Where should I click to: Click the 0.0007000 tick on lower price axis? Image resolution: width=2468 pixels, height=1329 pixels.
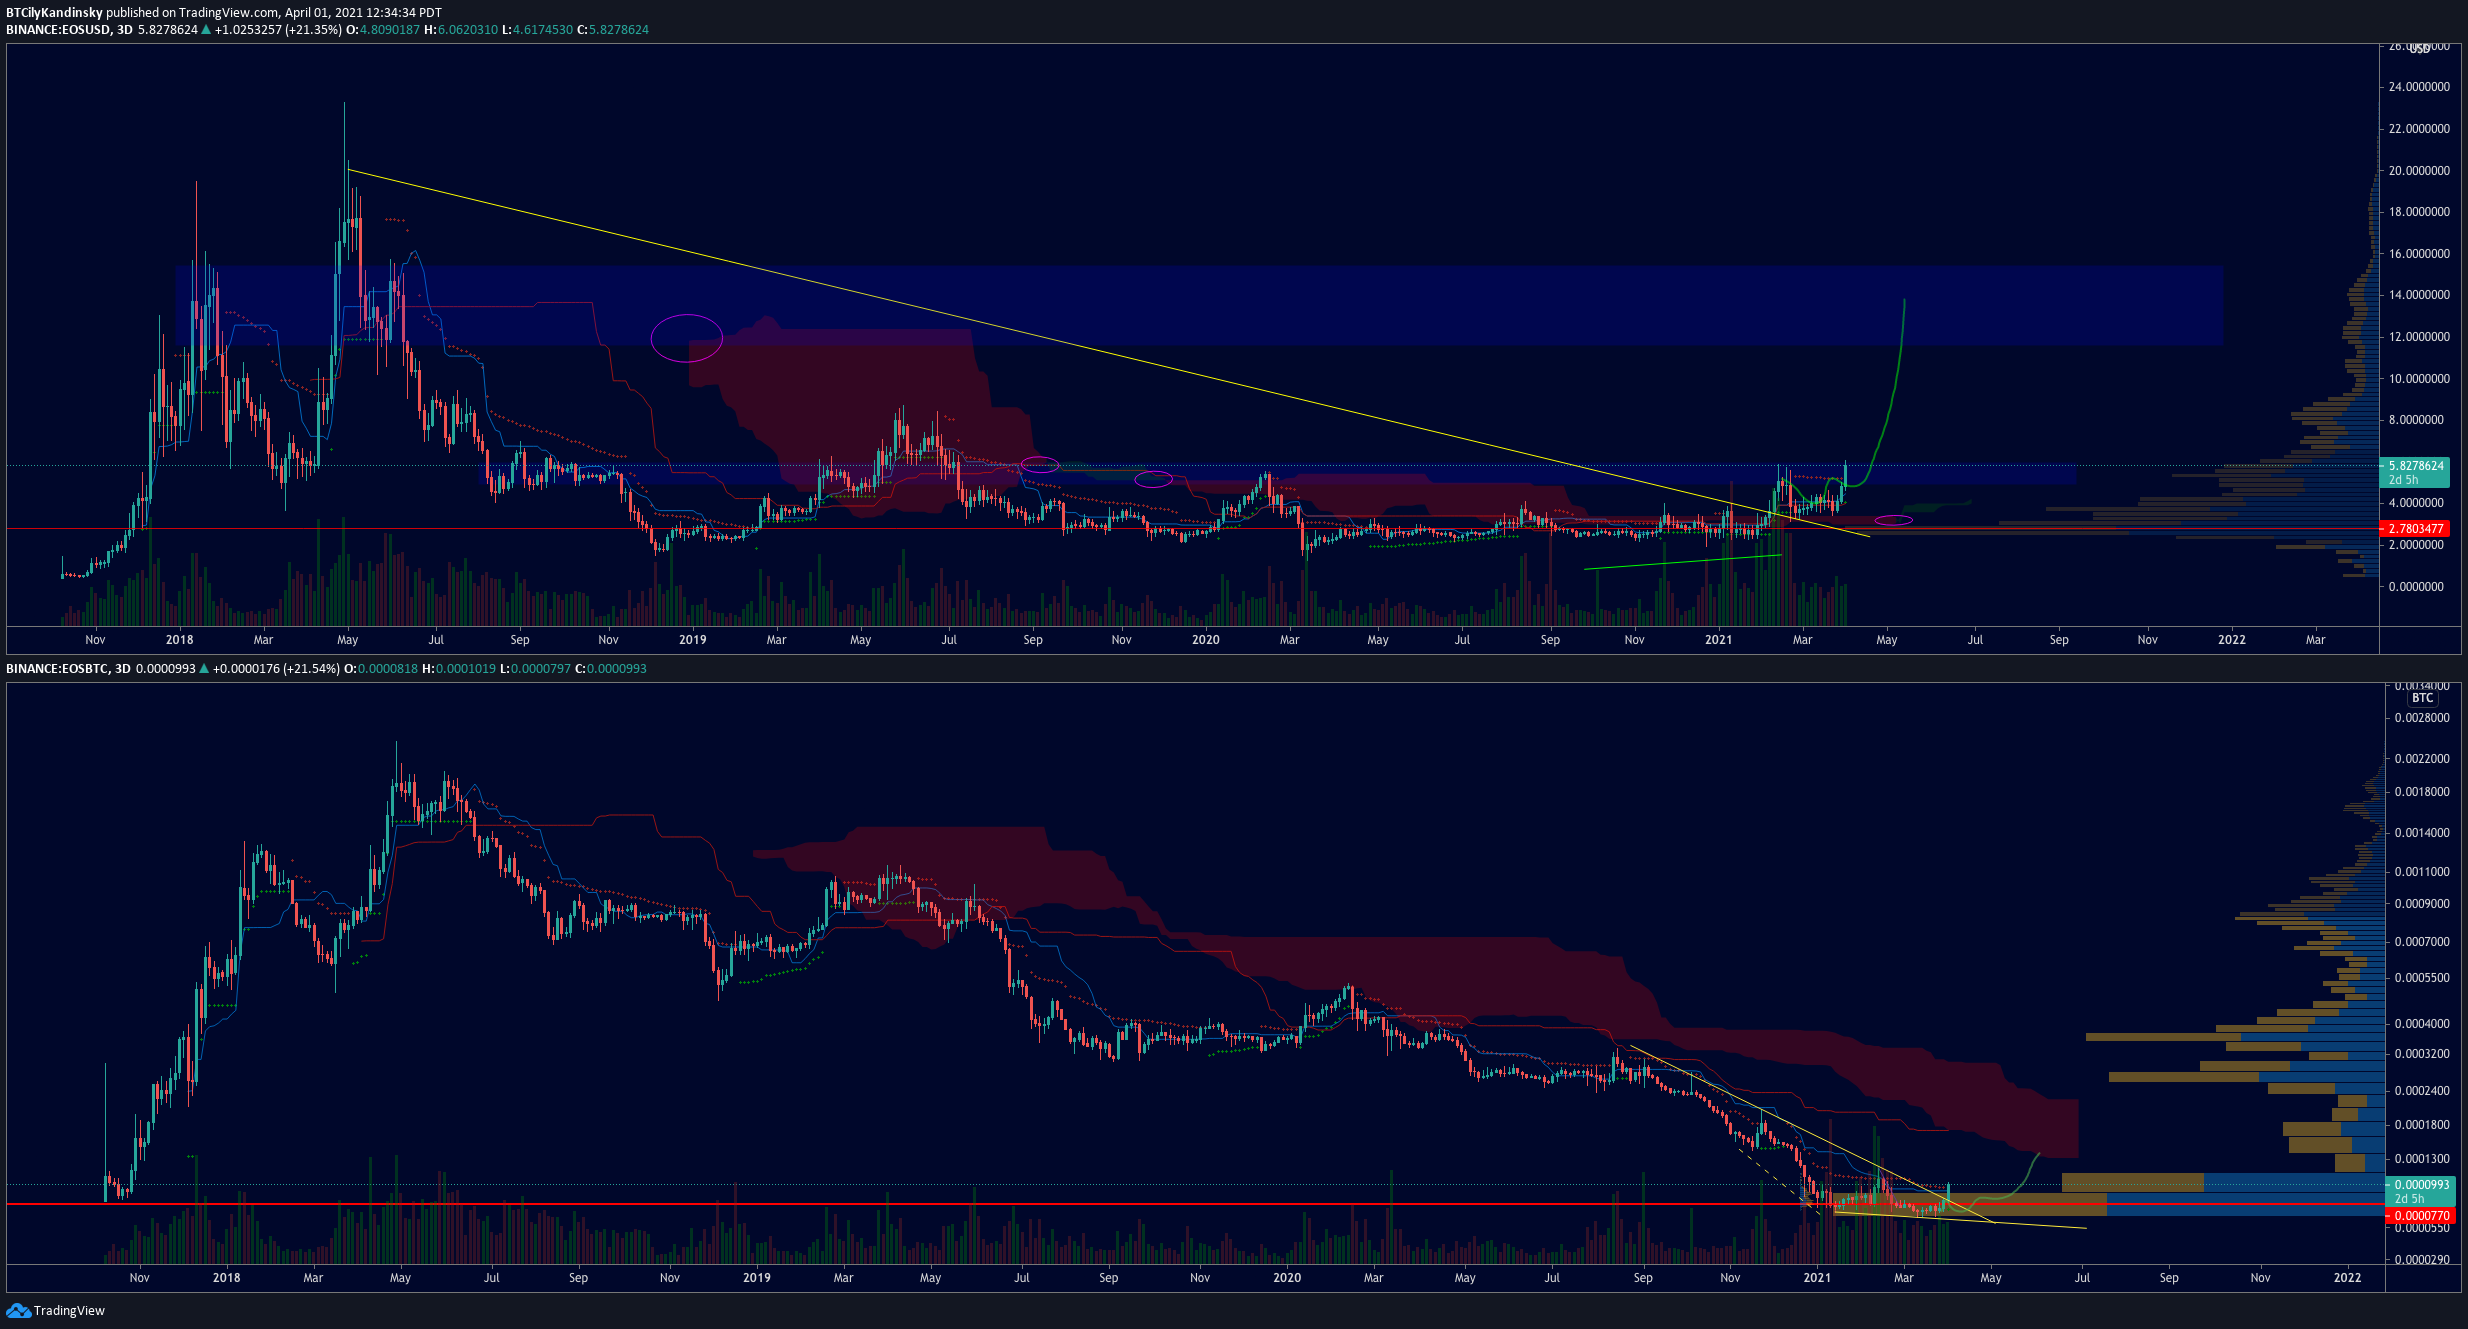click(x=2422, y=942)
